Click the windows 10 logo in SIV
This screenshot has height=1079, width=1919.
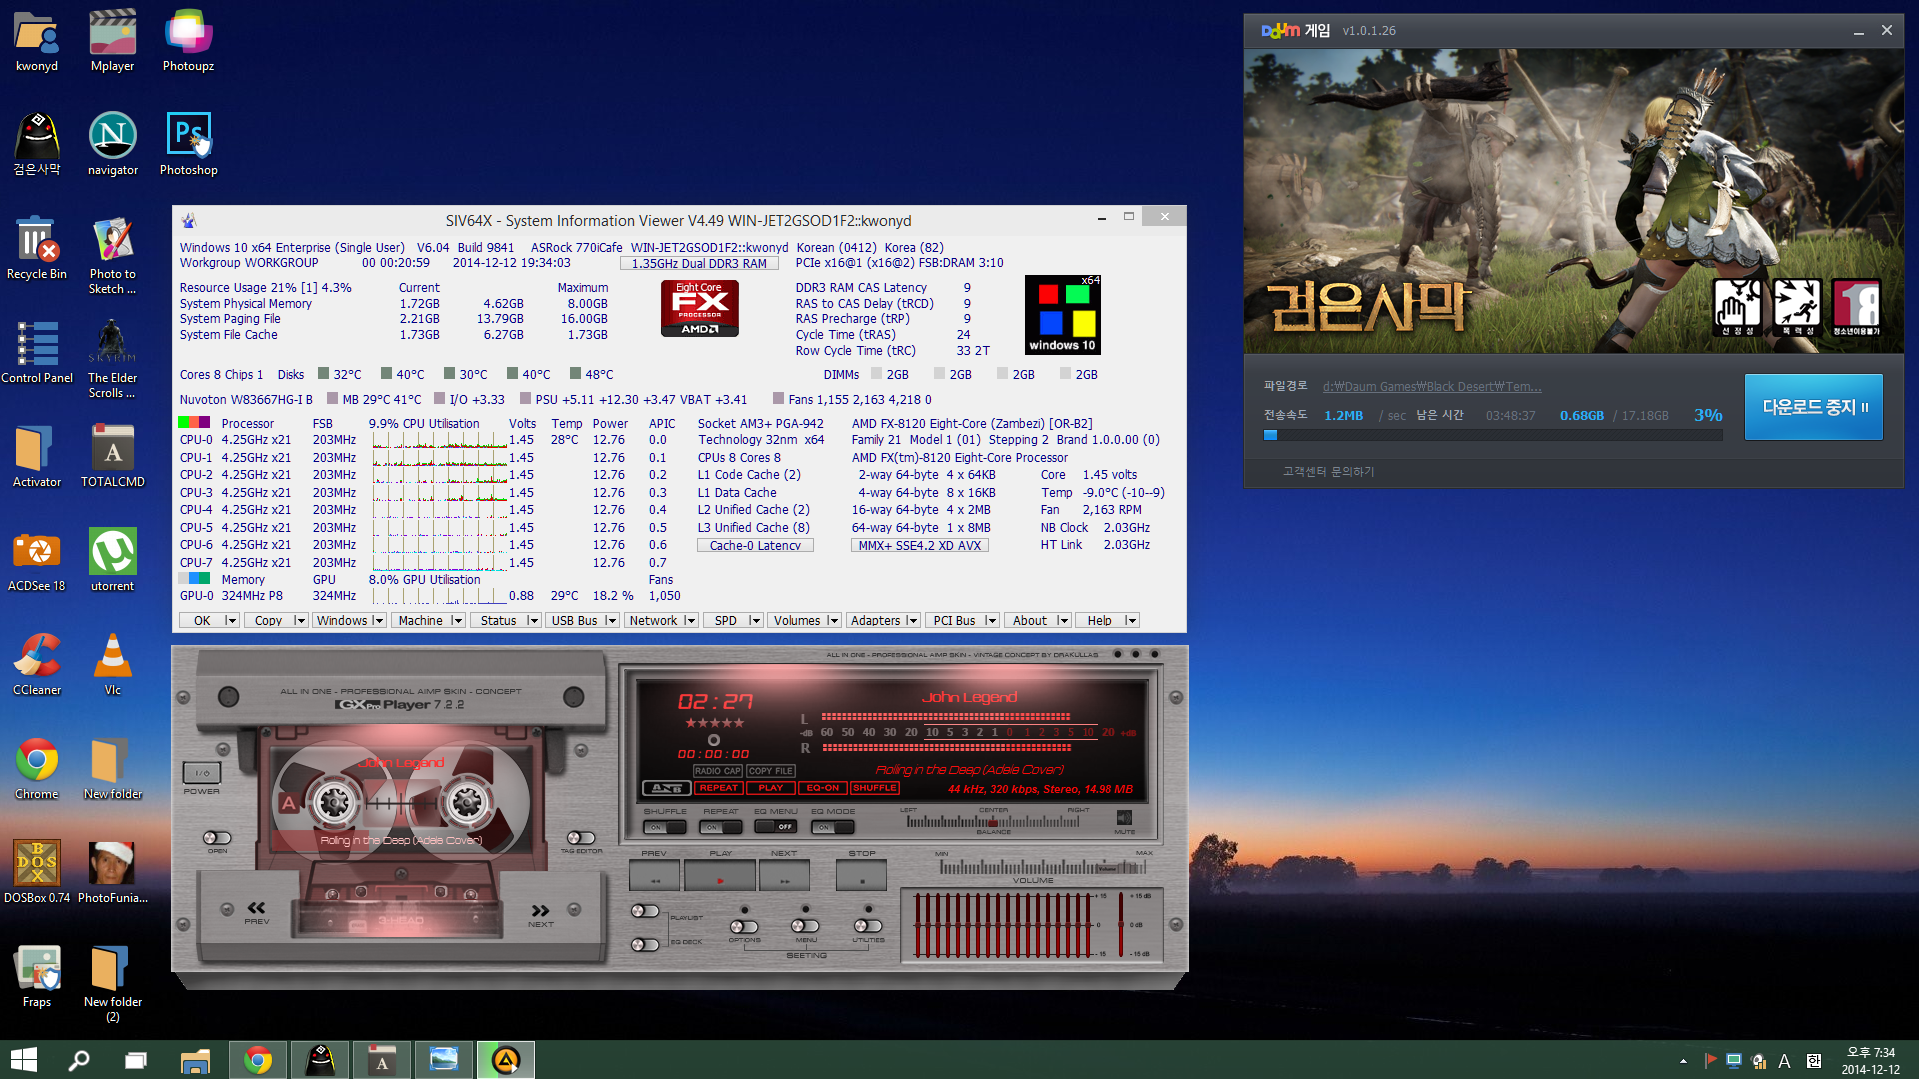click(1063, 315)
